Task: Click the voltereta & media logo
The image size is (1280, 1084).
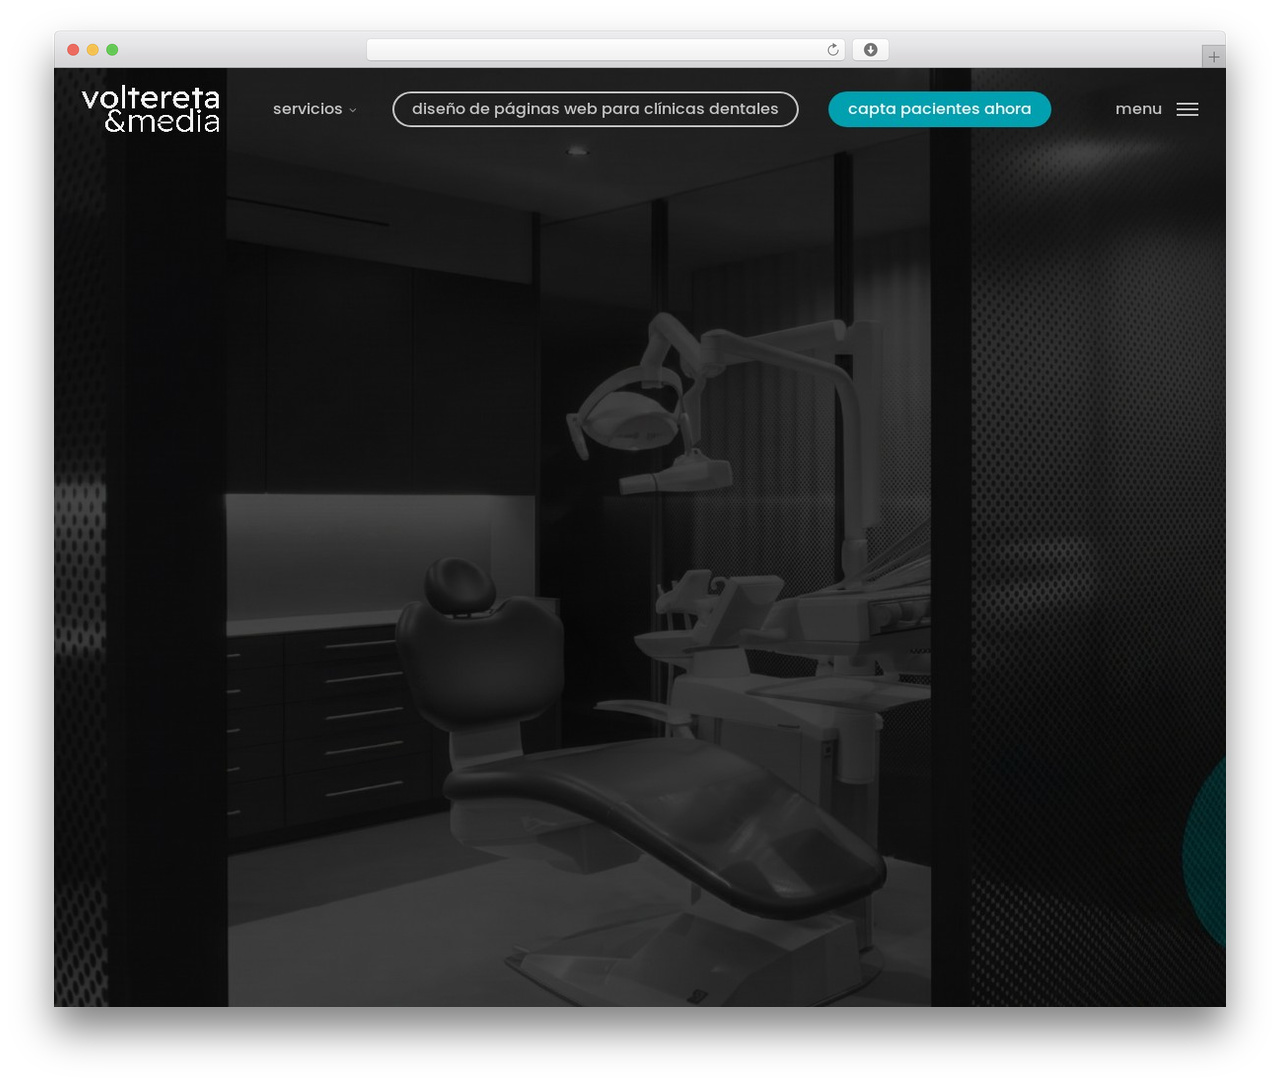Action: [151, 110]
